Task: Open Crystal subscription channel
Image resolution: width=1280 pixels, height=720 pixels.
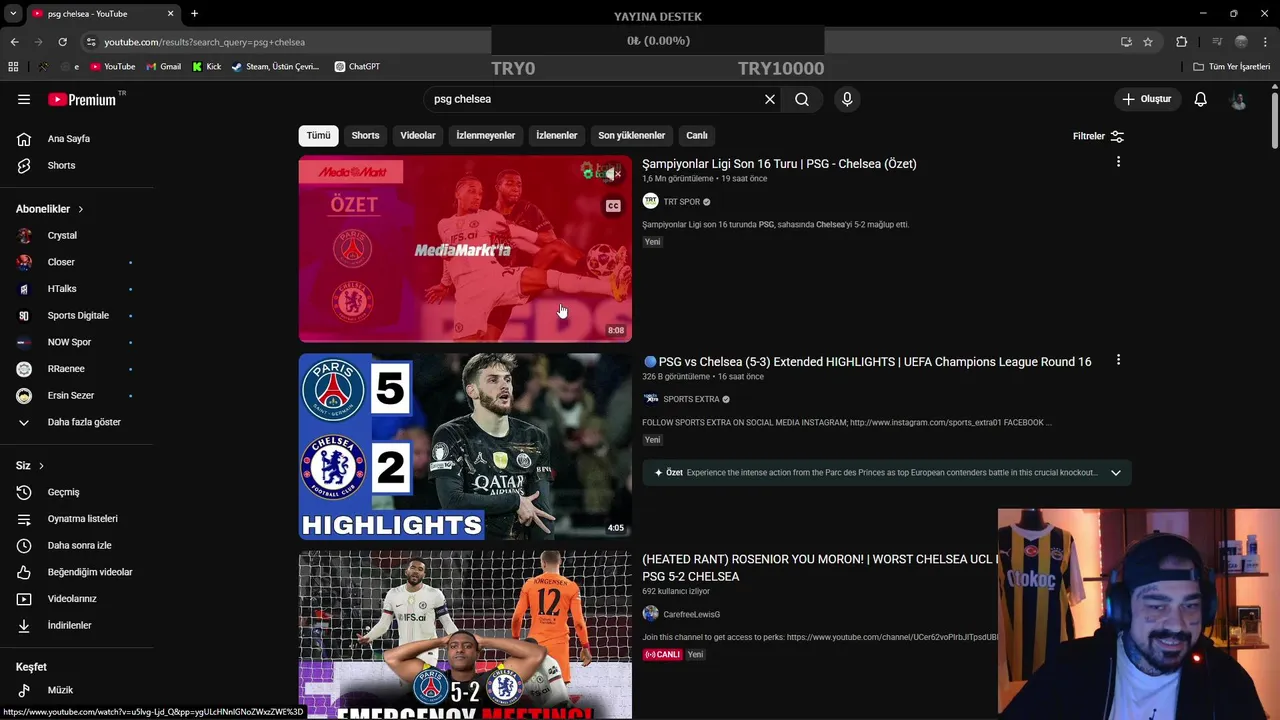Action: 62,236
